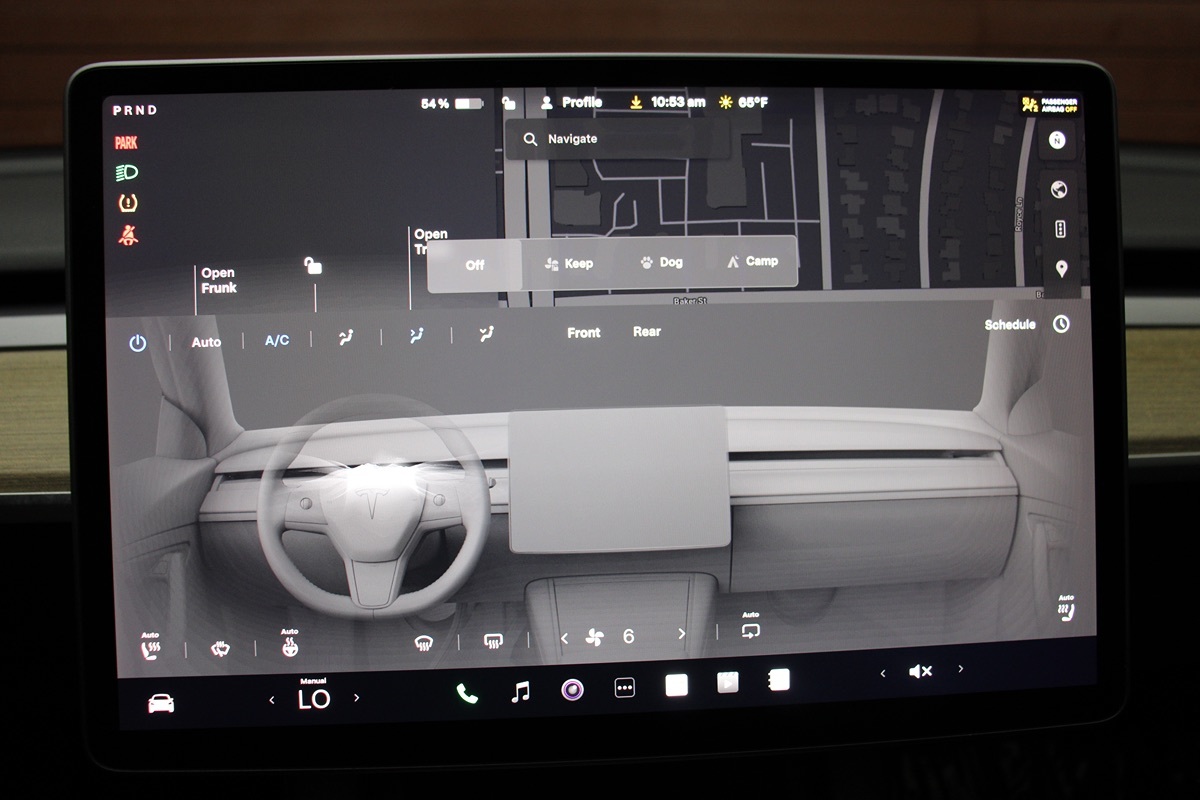Select Camp mode
The width and height of the screenshot is (1200, 800).
[749, 261]
